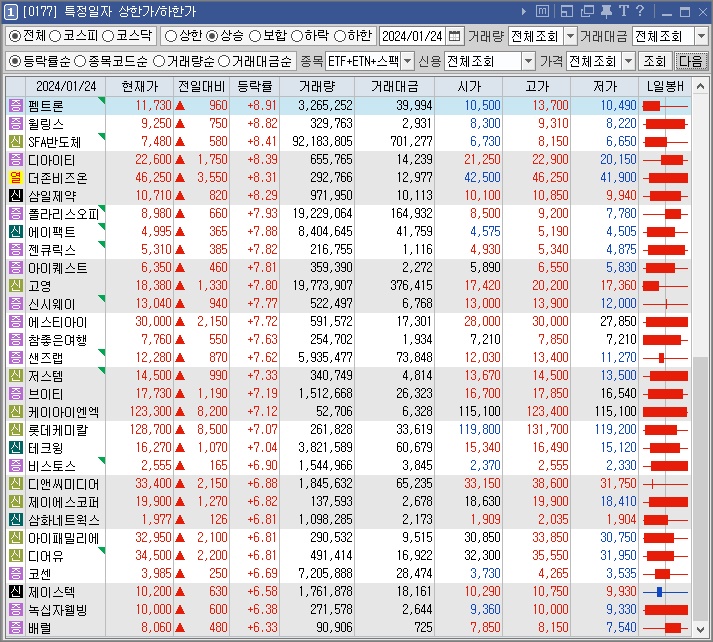
Task: Select the 폴라리스오피 stock row name
Action: tap(63, 214)
